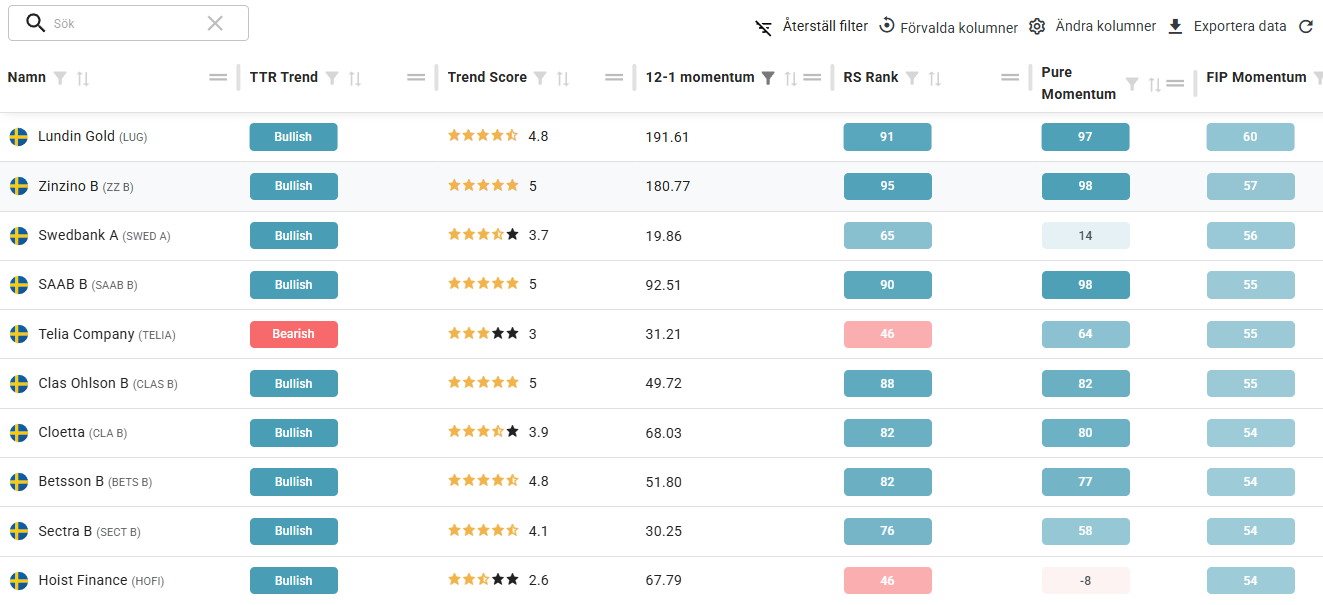Open Hoist Finance stock name
The image size is (1323, 605).
tap(83, 580)
